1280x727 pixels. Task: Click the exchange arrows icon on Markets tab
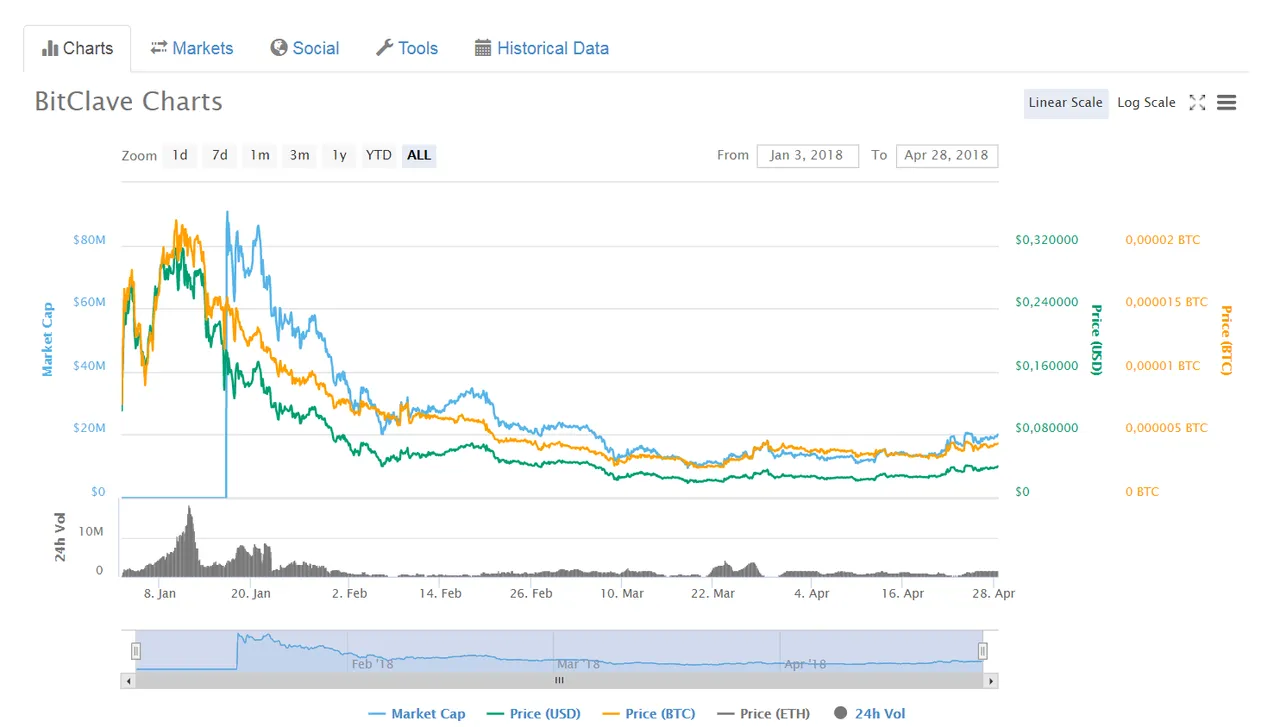tap(159, 48)
